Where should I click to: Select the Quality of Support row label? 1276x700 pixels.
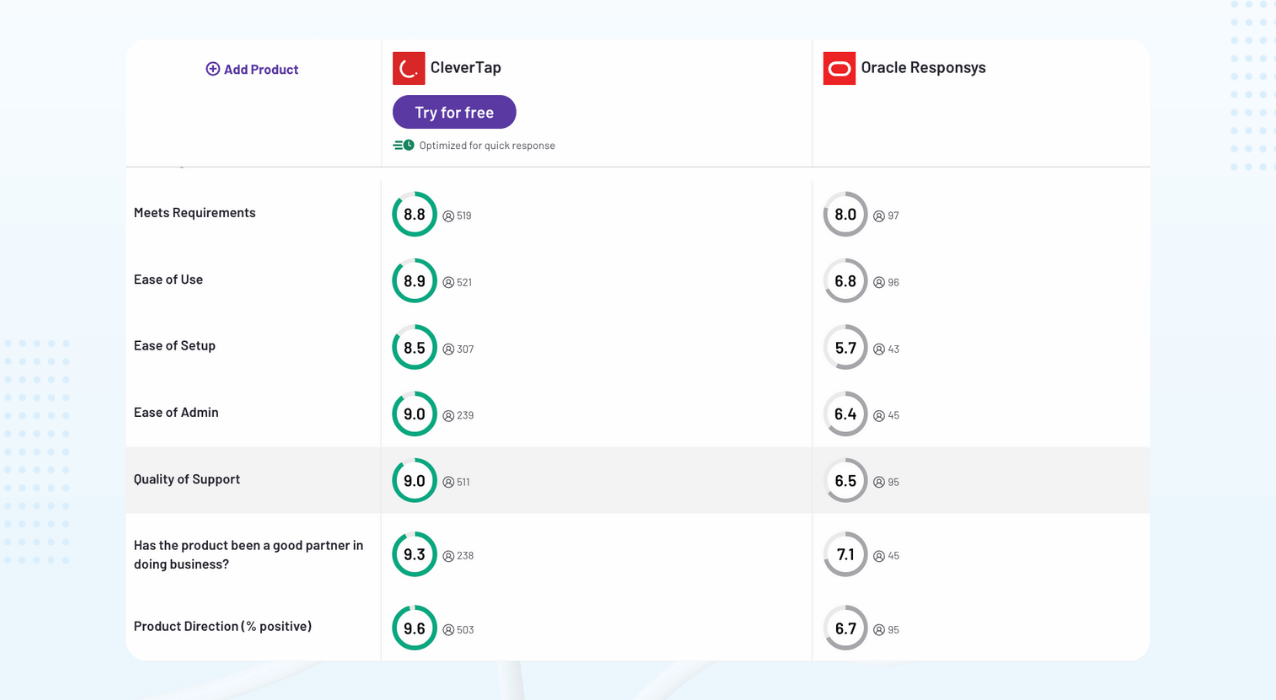pyautogui.click(x=187, y=479)
